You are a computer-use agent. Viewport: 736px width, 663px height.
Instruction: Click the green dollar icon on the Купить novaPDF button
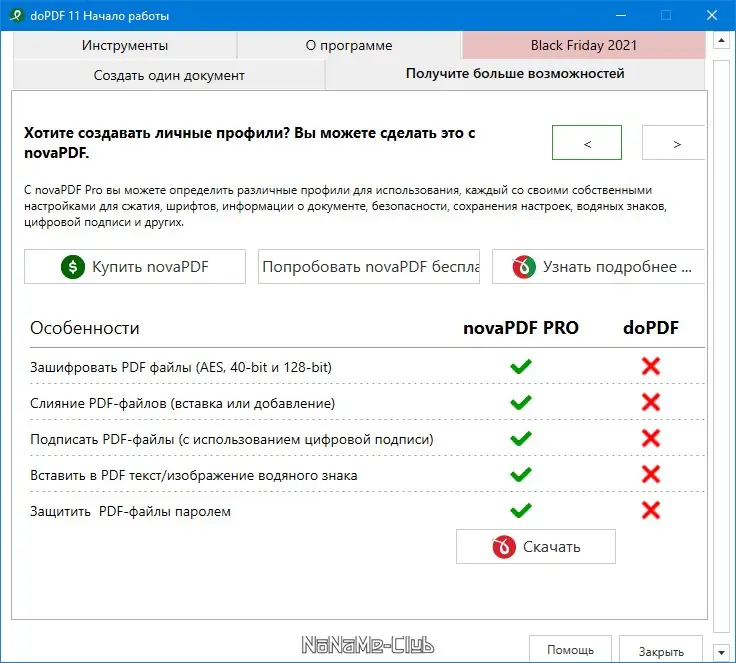point(73,267)
